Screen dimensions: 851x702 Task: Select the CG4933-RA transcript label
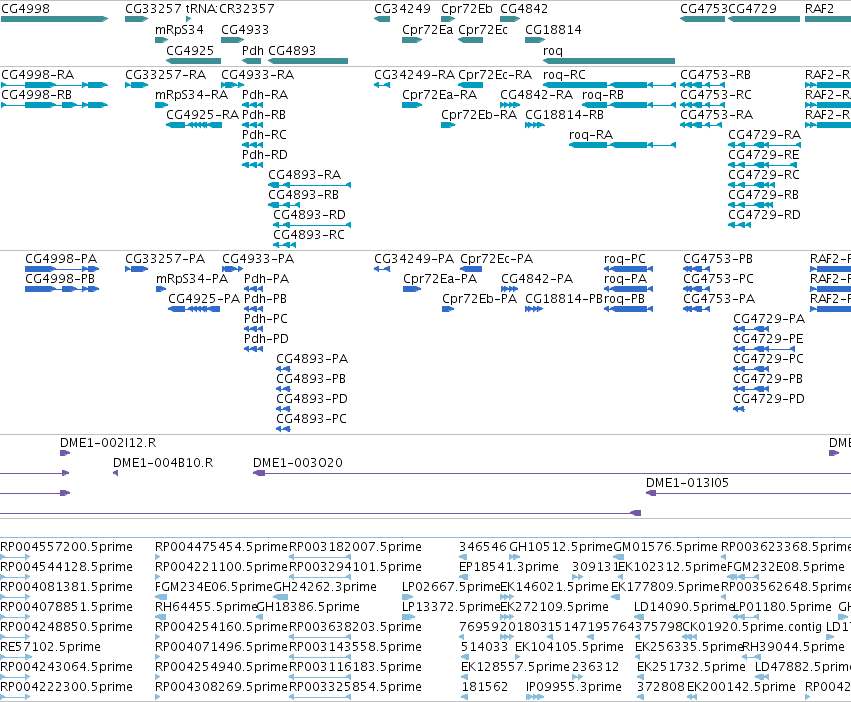coord(257,74)
